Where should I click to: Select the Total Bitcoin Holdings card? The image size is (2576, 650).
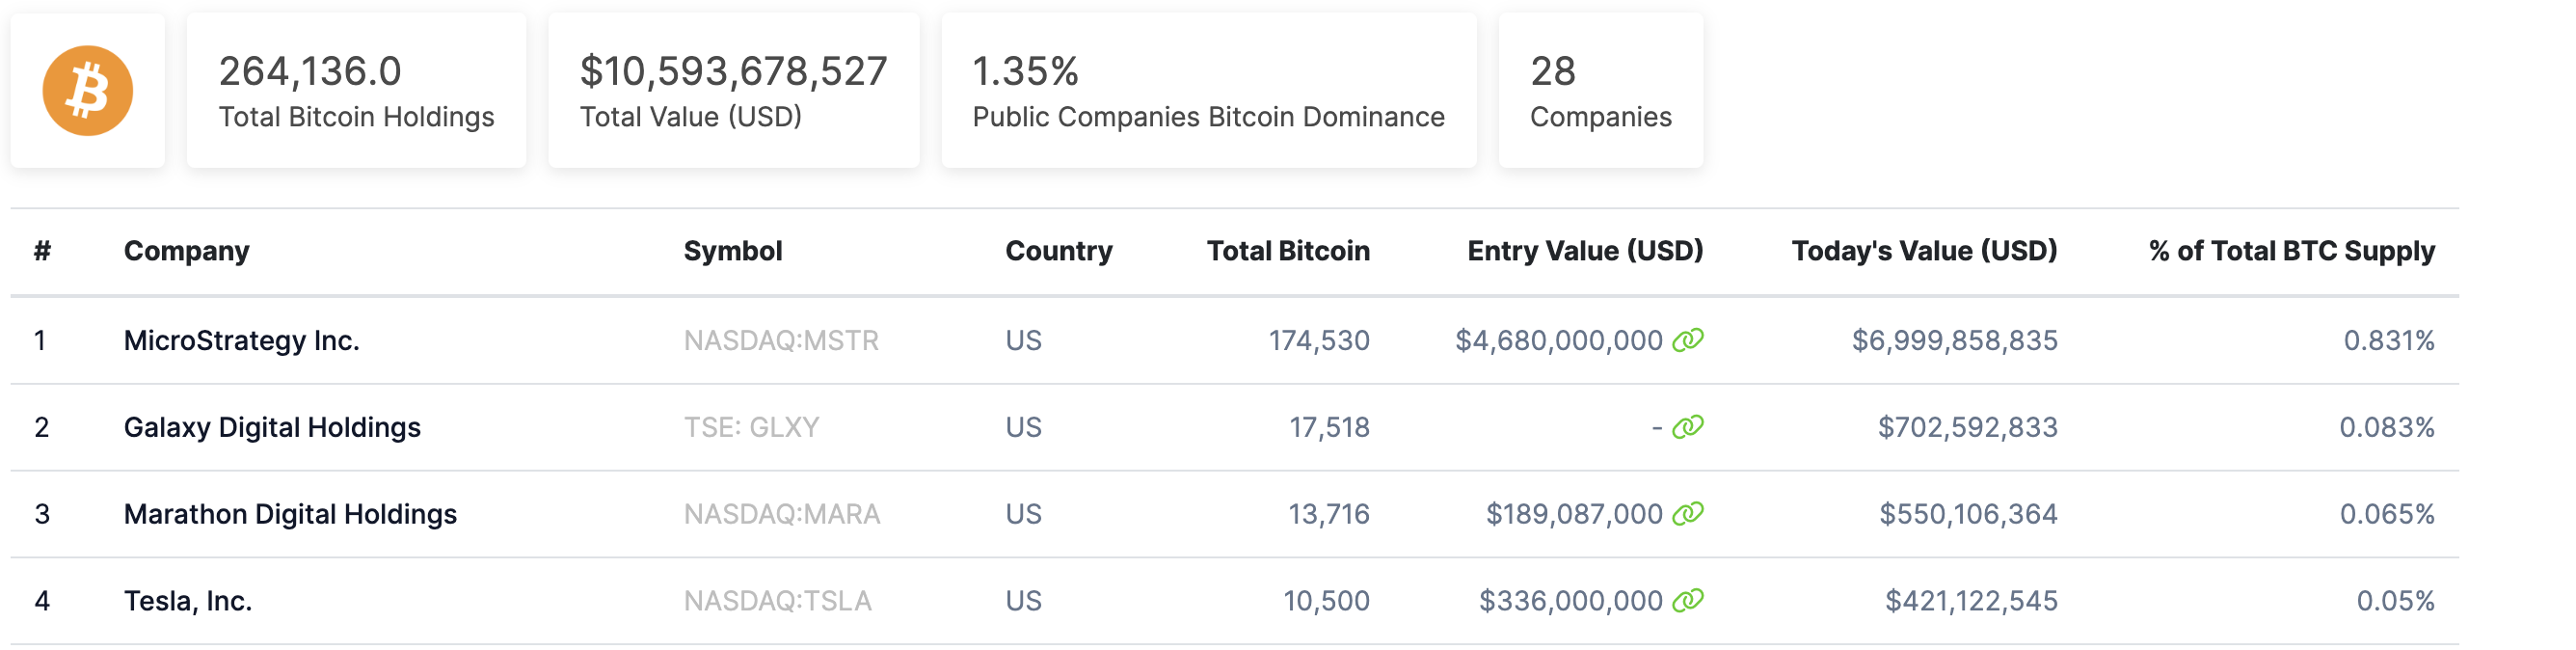[x=356, y=91]
